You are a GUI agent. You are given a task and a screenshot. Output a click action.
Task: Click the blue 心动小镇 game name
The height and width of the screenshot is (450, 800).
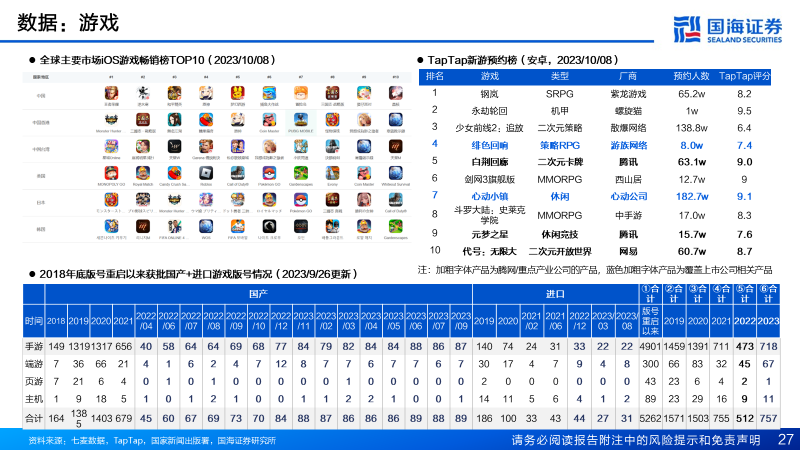pyautogui.click(x=489, y=196)
